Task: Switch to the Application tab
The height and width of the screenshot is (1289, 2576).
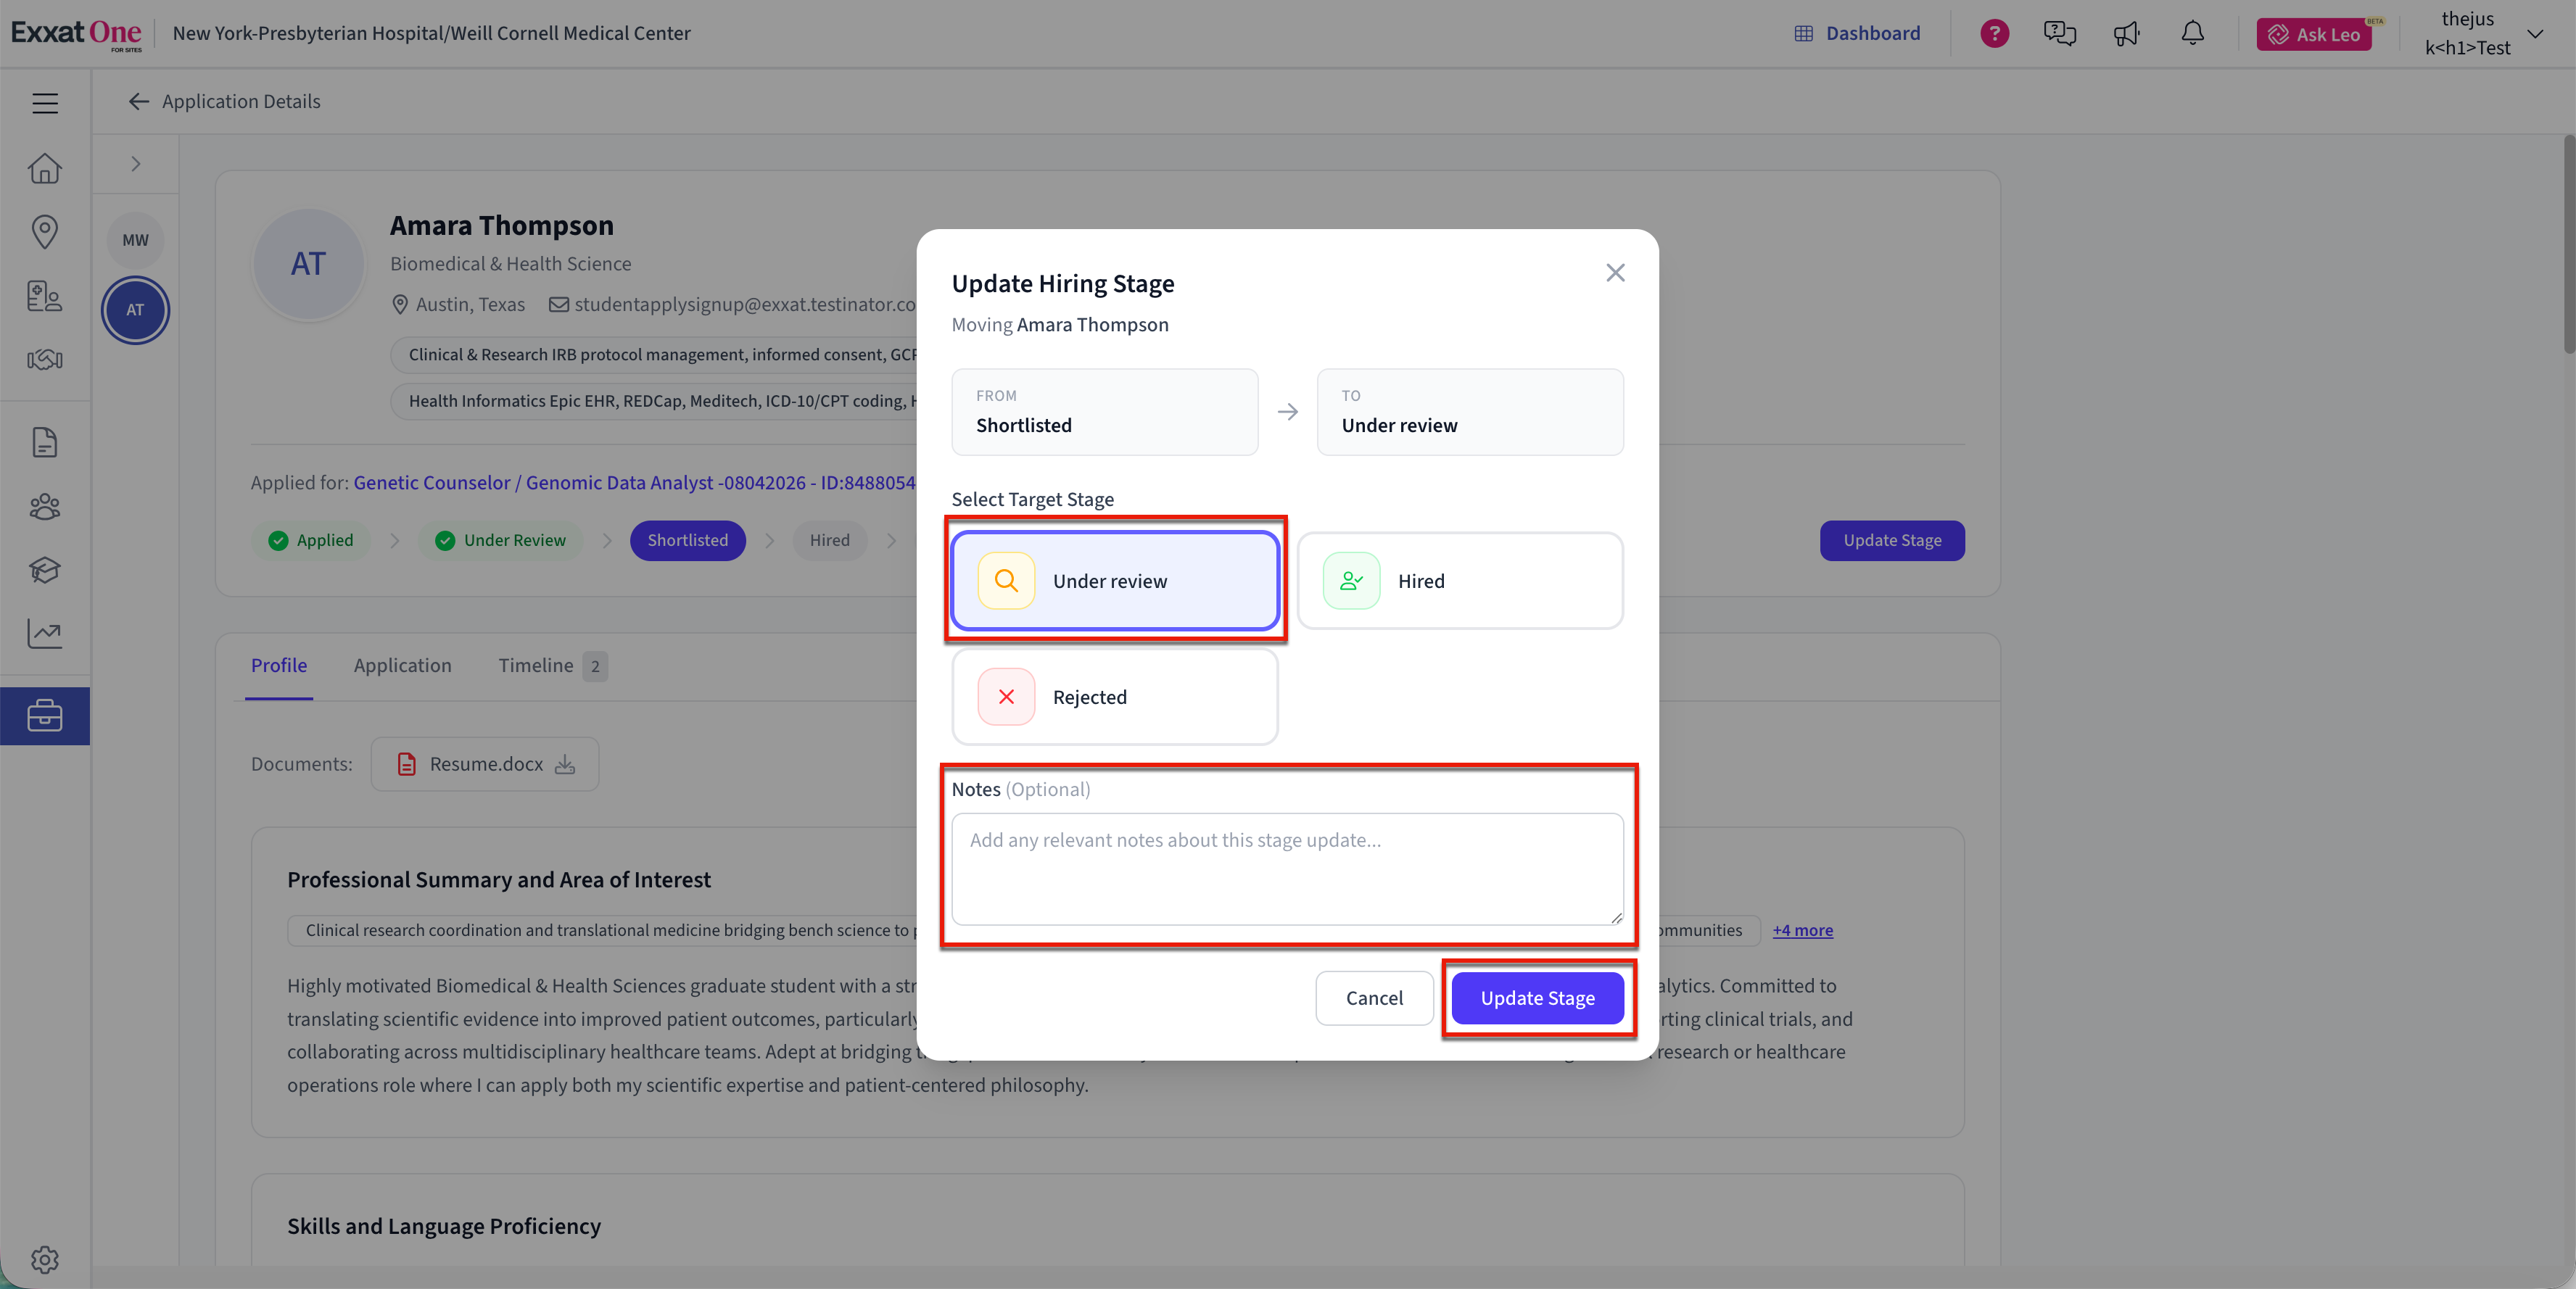Action: [x=402, y=666]
